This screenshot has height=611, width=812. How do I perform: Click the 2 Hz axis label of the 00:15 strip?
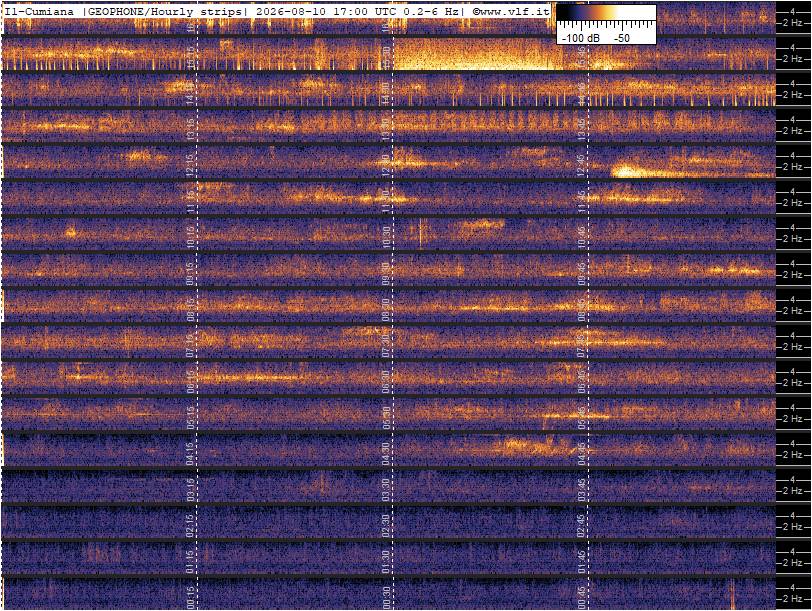pos(792,599)
